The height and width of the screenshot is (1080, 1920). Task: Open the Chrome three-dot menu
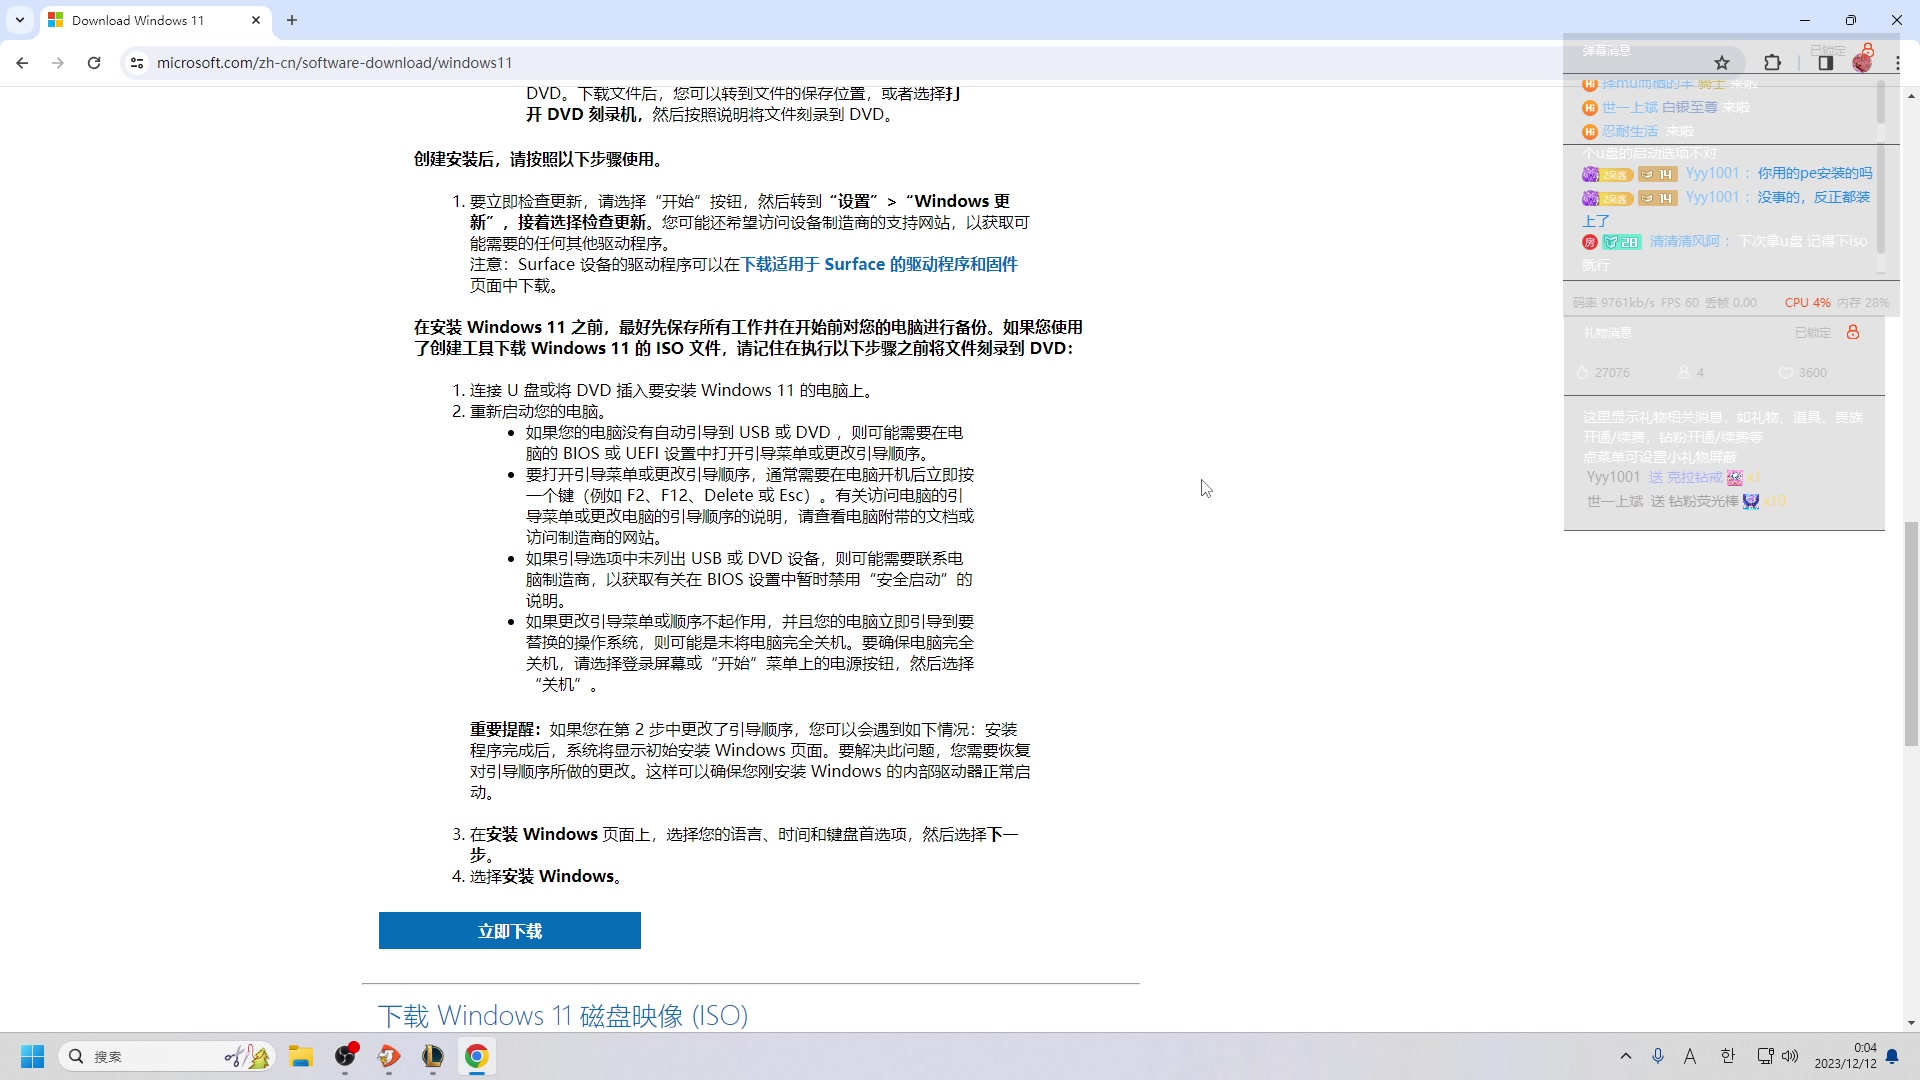(1897, 62)
